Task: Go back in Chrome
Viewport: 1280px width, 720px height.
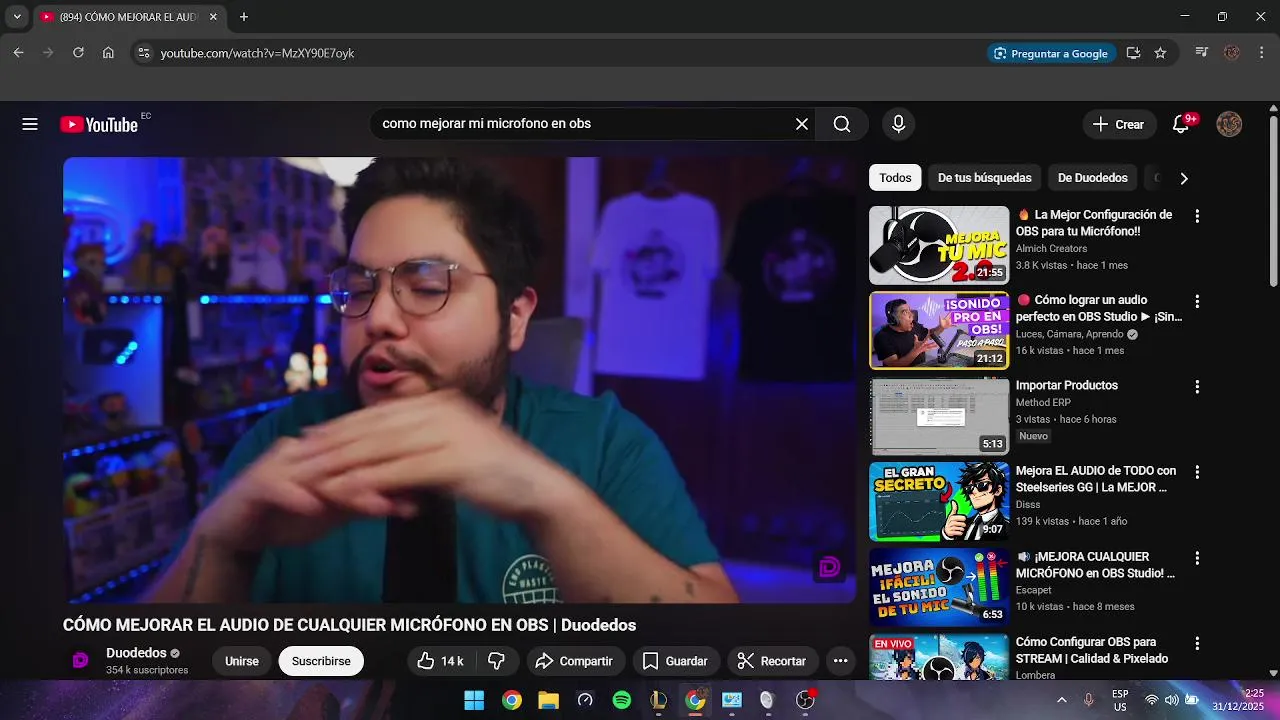Action: click(x=18, y=53)
